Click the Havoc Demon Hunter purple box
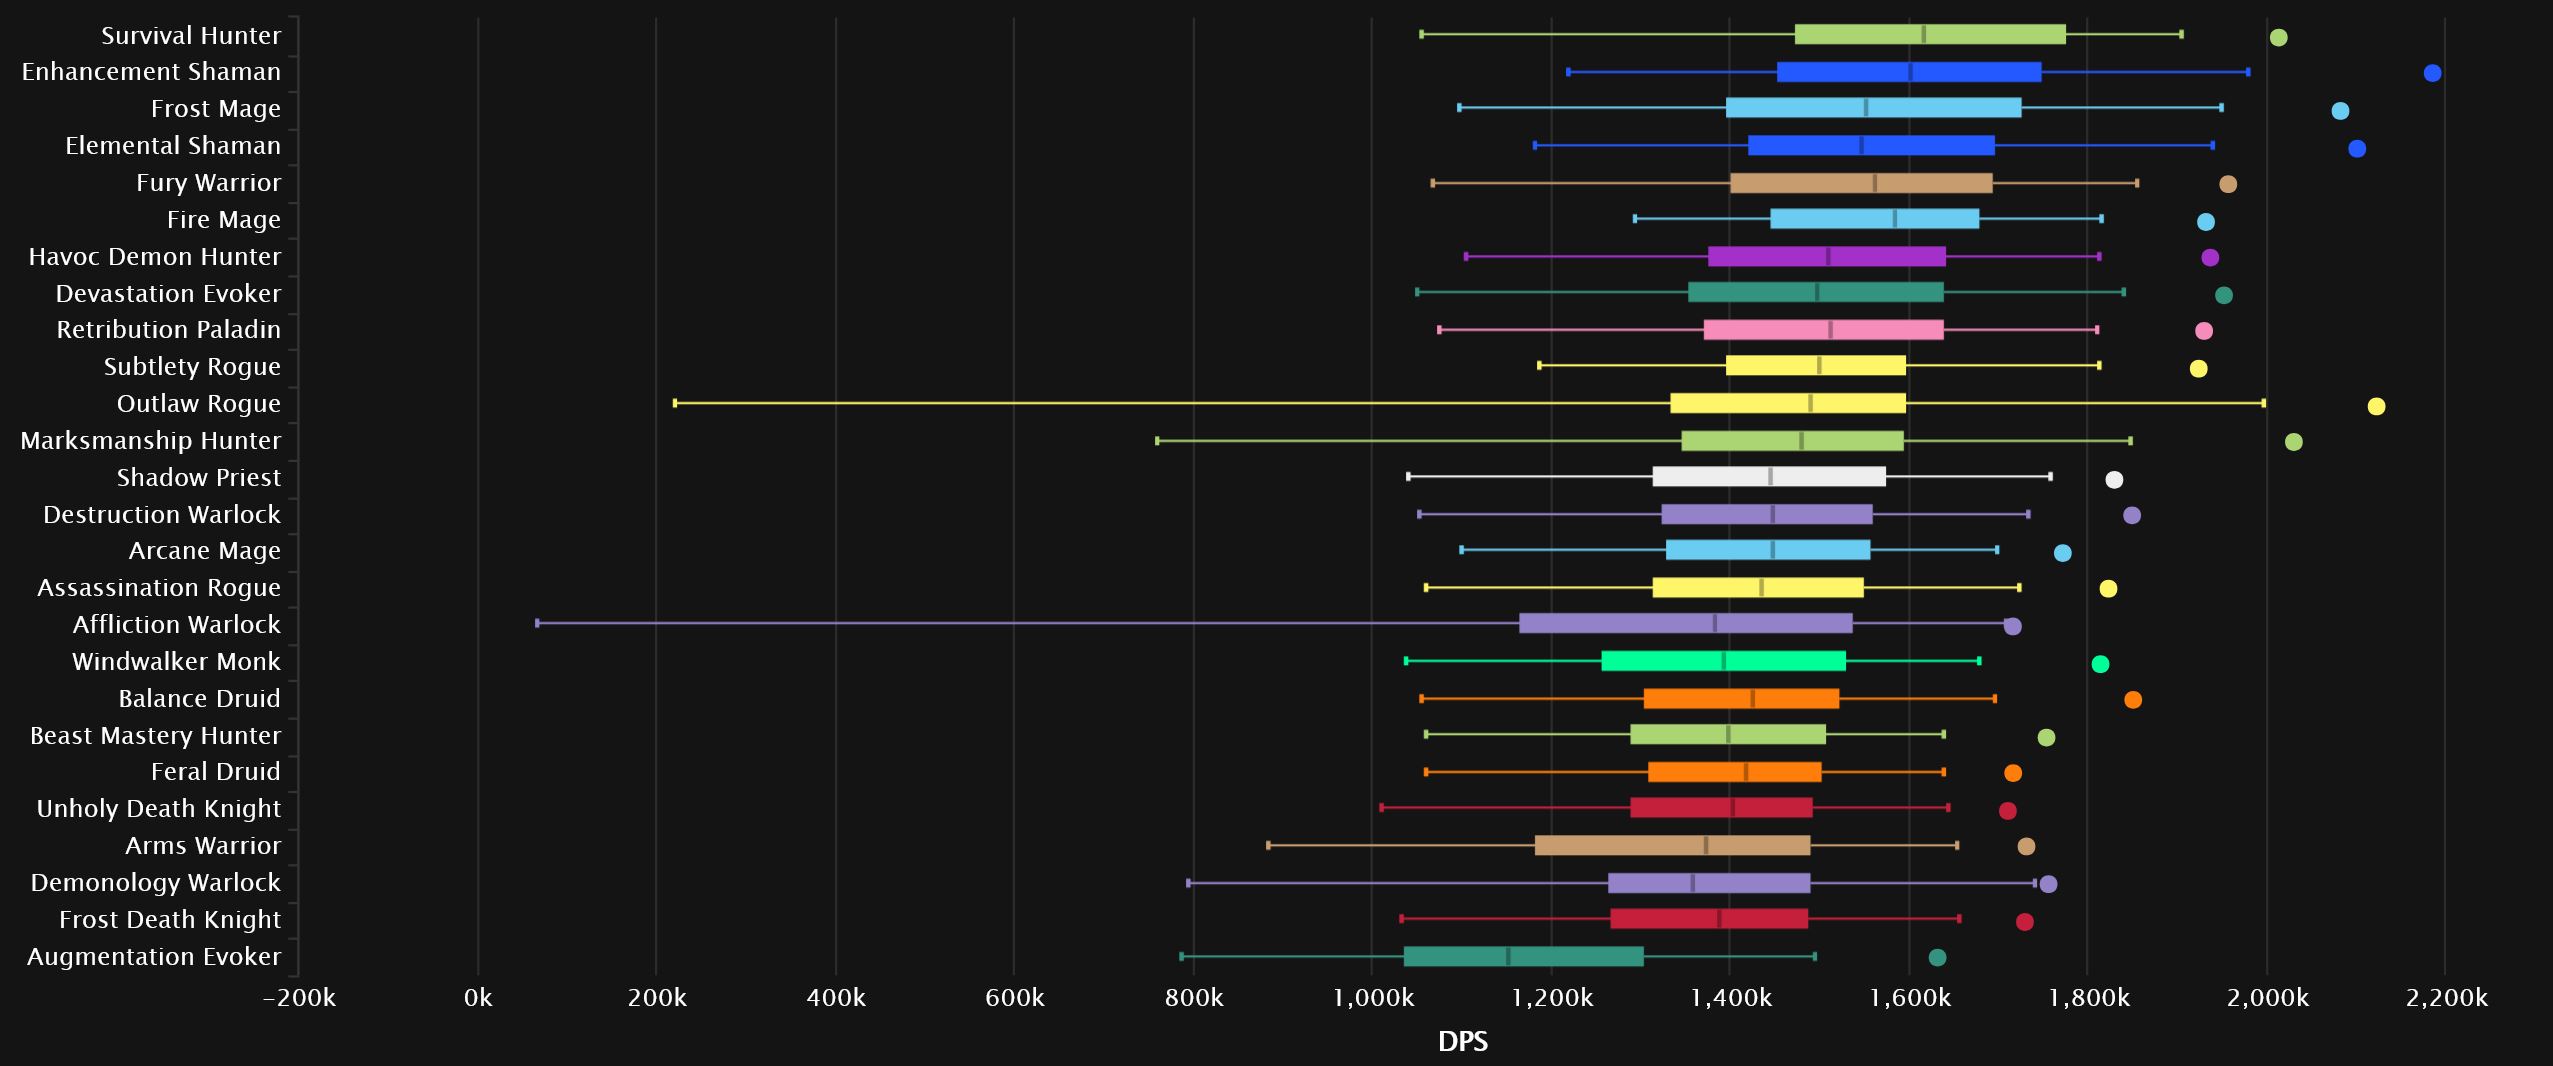2553x1066 pixels. click(x=1826, y=257)
